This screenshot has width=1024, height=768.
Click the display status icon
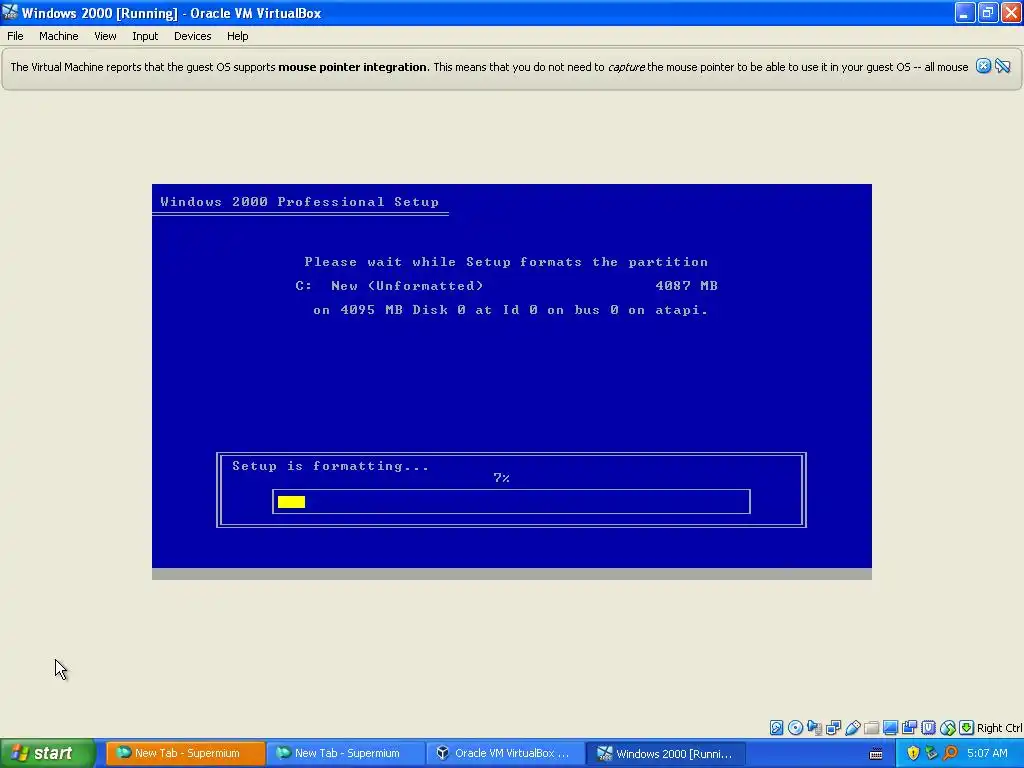click(x=890, y=728)
